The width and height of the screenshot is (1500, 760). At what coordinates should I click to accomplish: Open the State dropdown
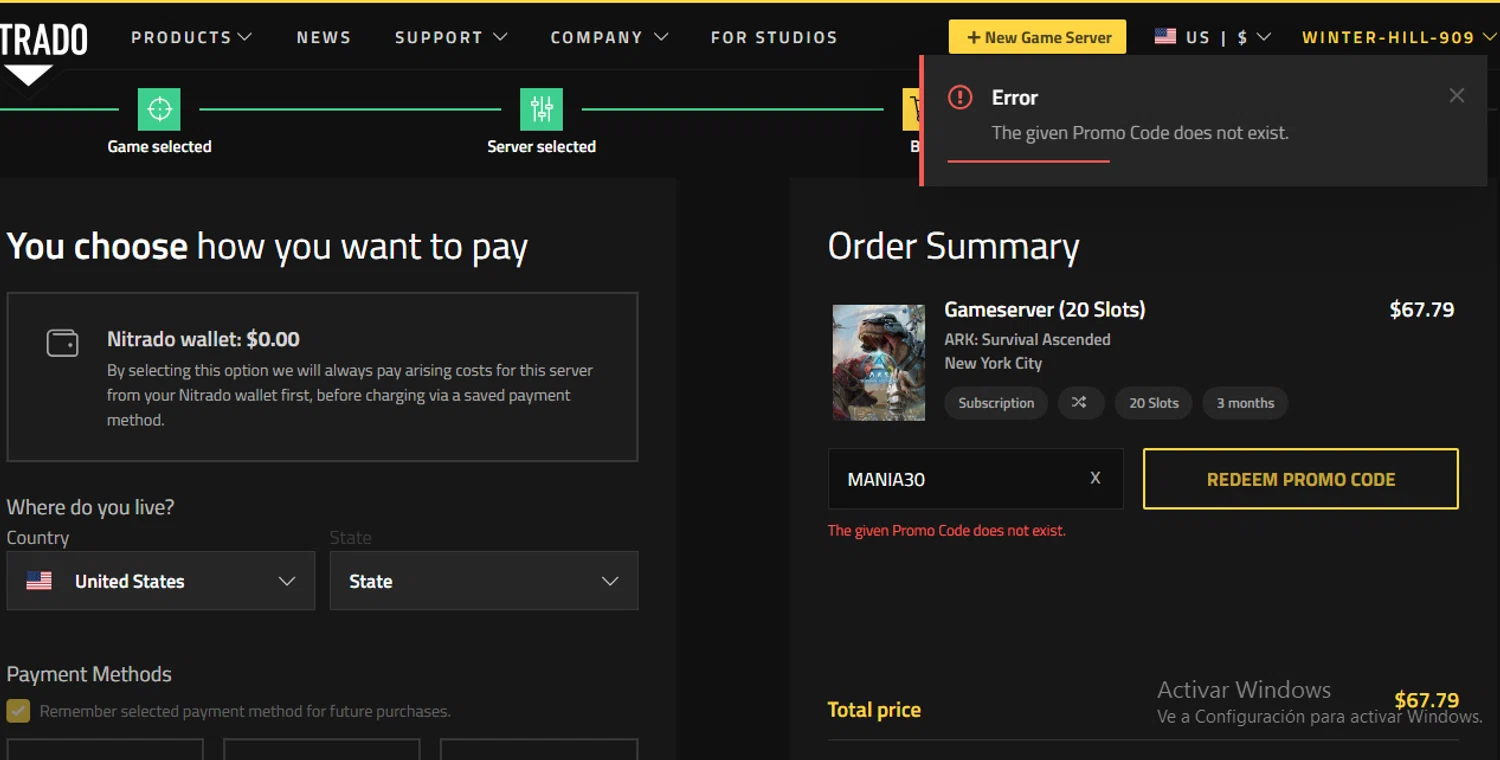[484, 581]
